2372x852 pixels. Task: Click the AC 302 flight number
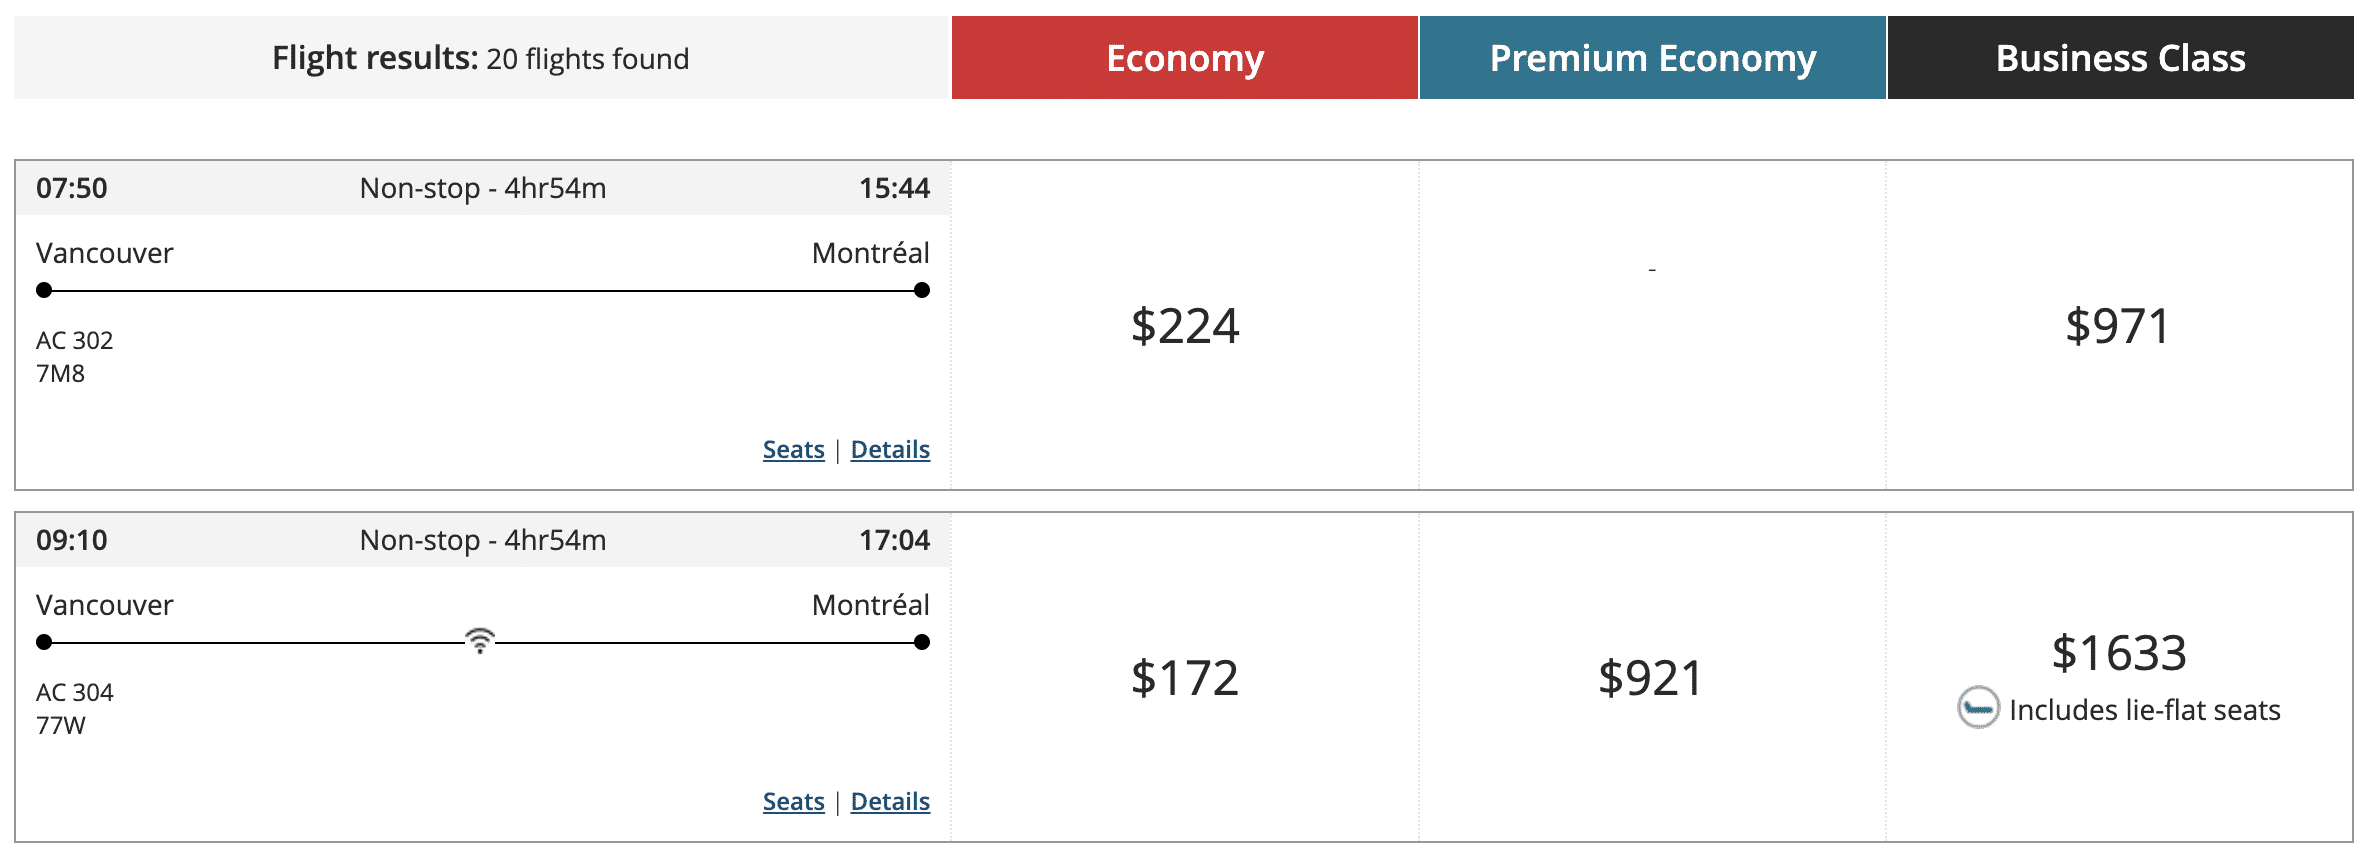tap(75, 341)
